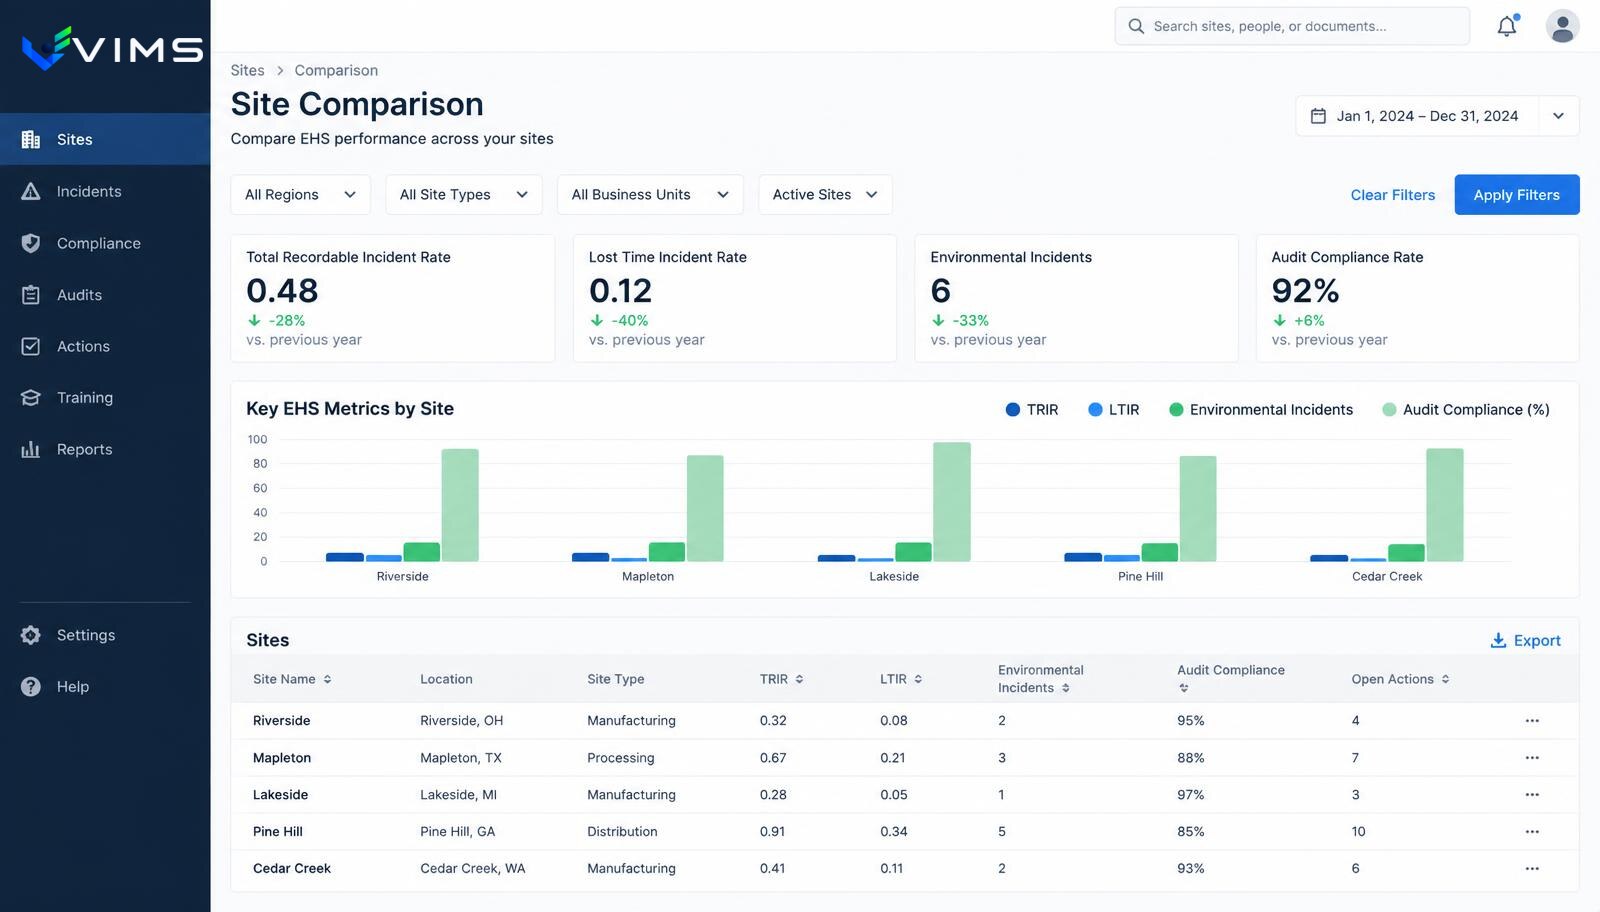Click the VIMS logo
Image resolution: width=1600 pixels, height=912 pixels.
coord(112,48)
